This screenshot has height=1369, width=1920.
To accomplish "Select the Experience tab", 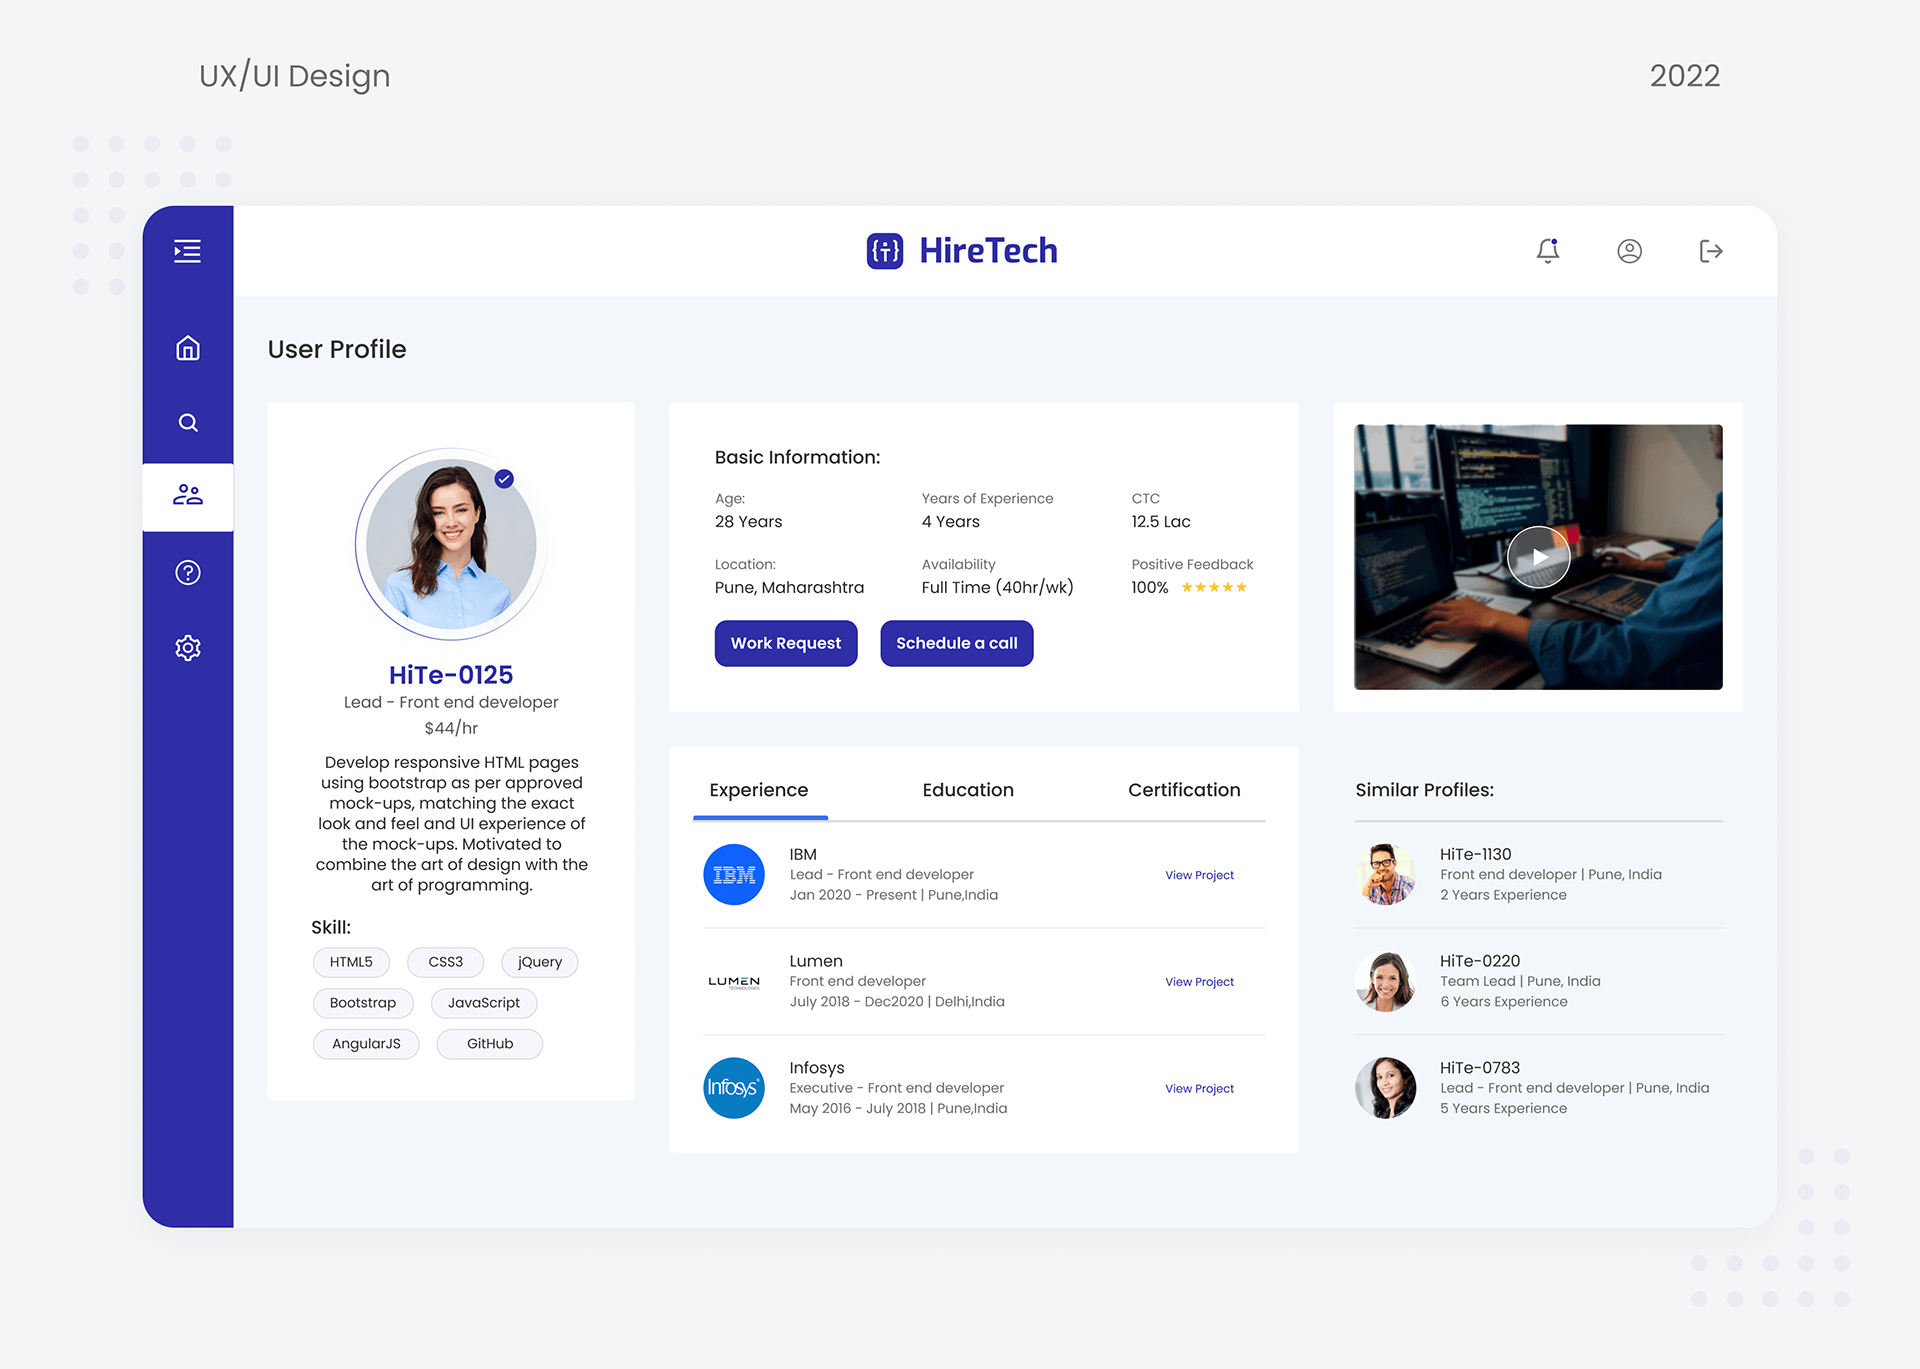I will (x=758, y=790).
